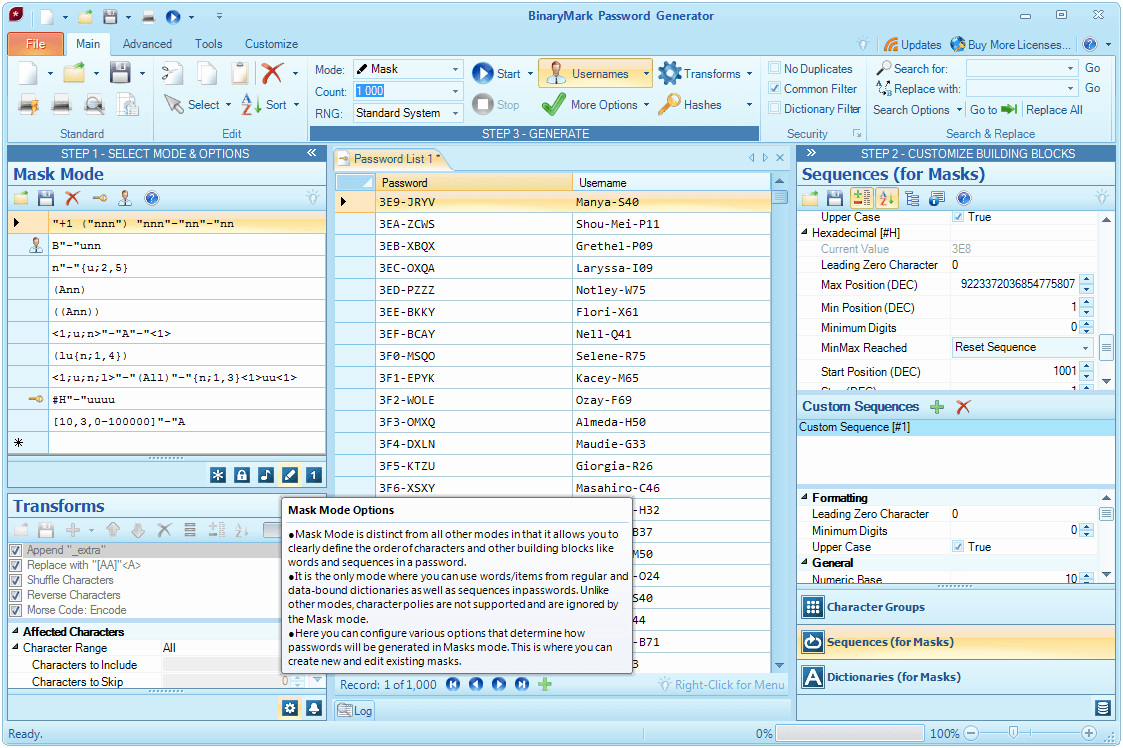The height and width of the screenshot is (748, 1123).
Task: Click the Usernames button
Action: pyautogui.click(x=595, y=73)
